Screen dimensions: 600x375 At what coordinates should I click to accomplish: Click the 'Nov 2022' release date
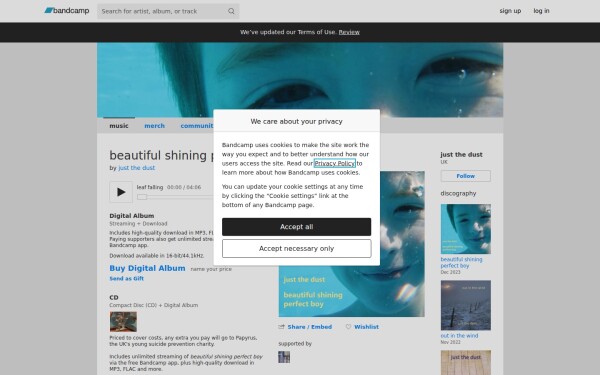click(450, 342)
